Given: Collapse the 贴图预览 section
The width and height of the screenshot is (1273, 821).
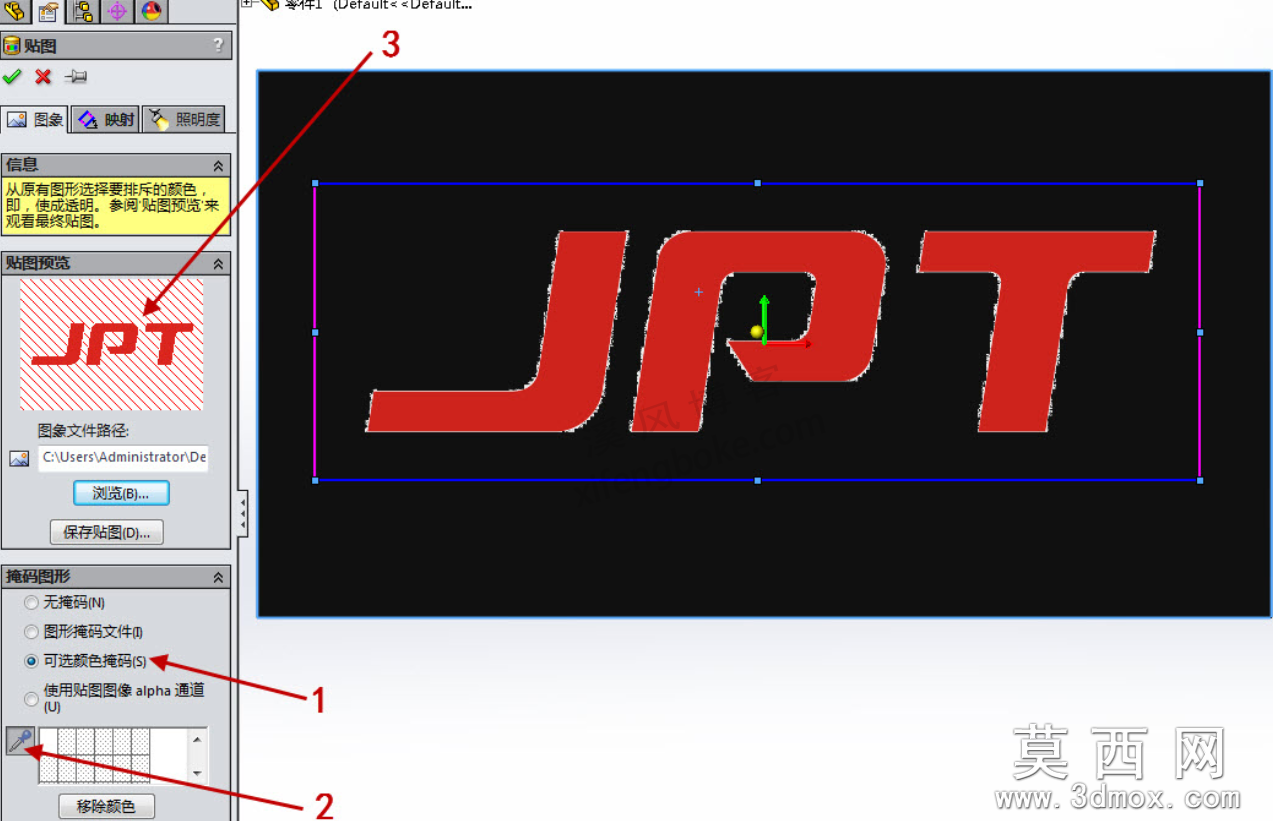Looking at the screenshot, I should [x=218, y=263].
